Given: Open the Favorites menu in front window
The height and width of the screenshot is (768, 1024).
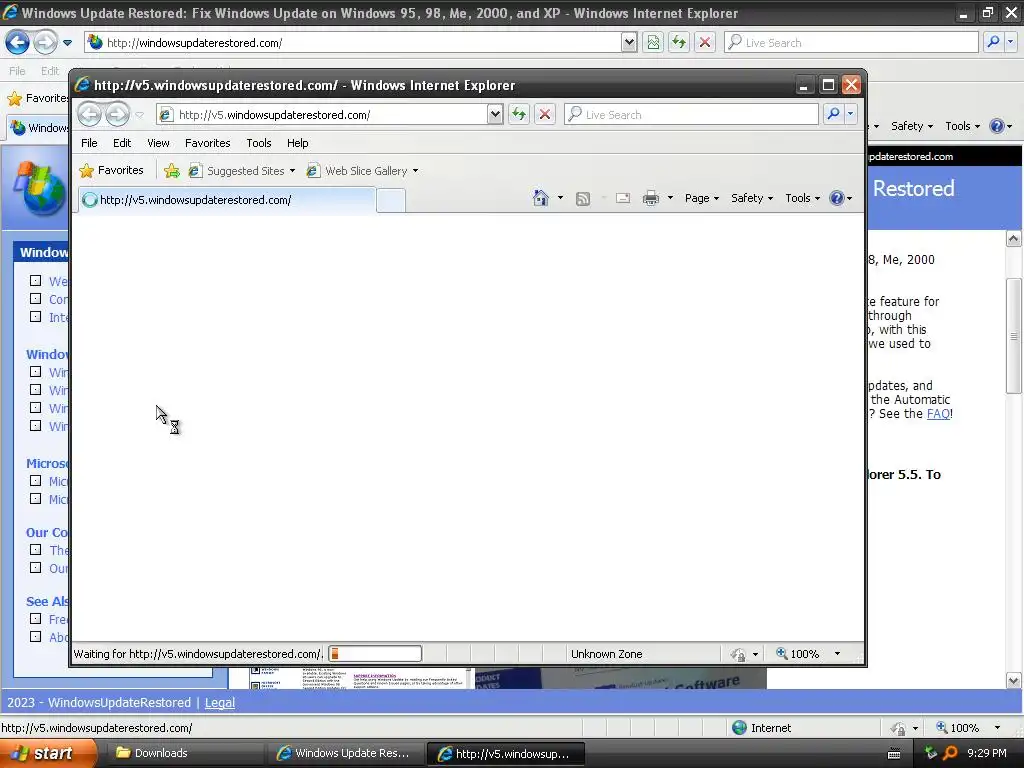Looking at the screenshot, I should 208,143.
